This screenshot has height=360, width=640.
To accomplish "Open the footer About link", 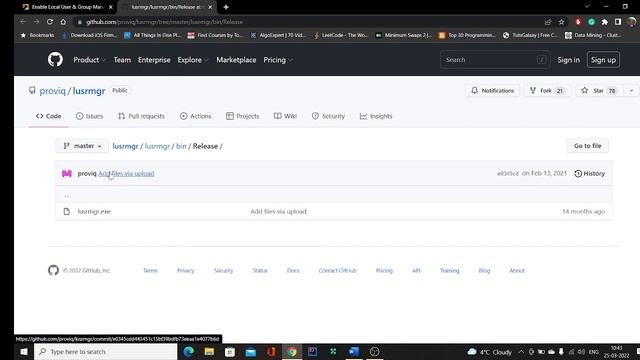I will 517,271.
